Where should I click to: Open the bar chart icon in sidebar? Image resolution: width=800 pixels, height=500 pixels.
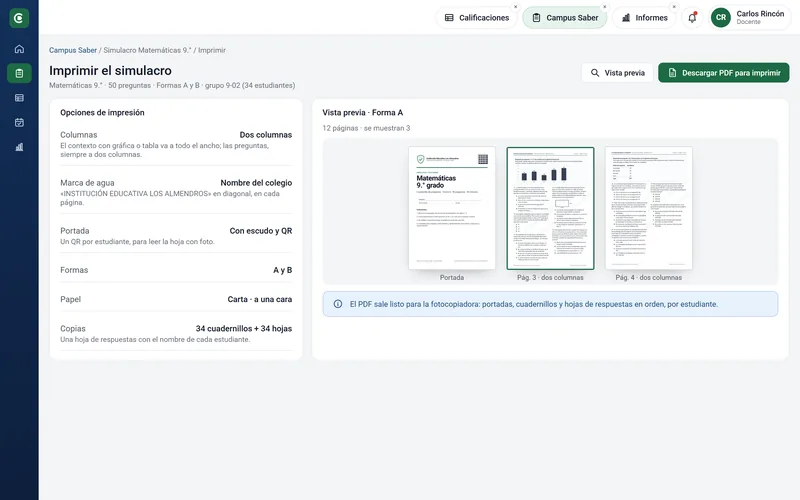[19, 147]
